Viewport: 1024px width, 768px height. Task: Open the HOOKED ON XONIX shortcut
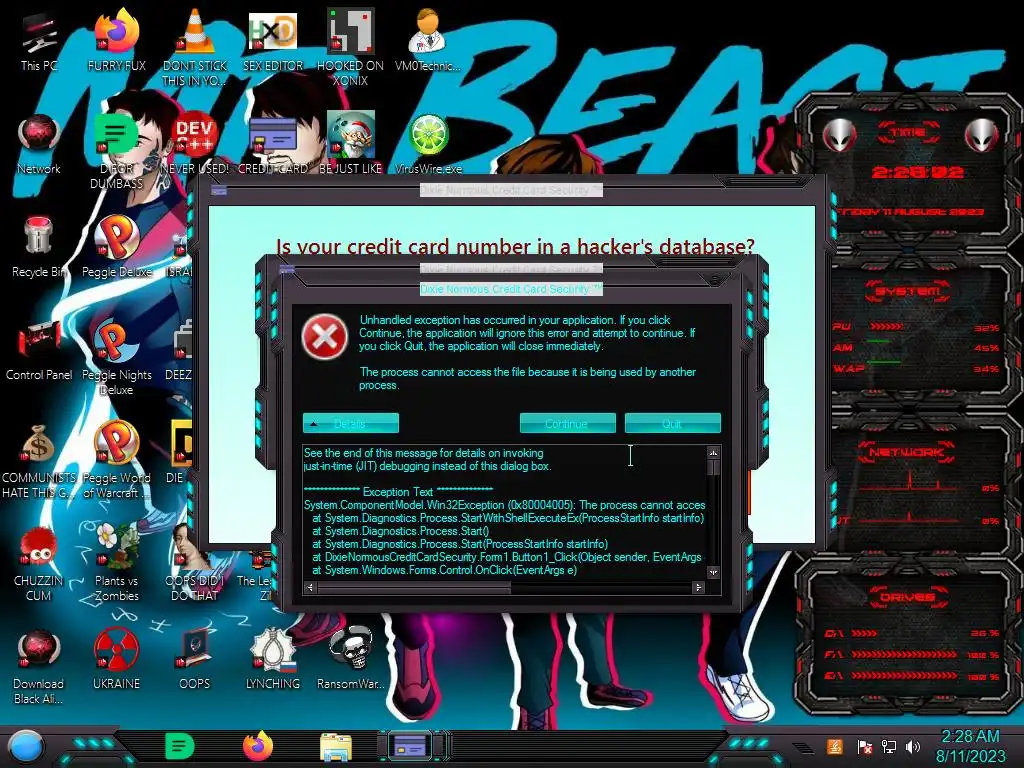tap(351, 48)
